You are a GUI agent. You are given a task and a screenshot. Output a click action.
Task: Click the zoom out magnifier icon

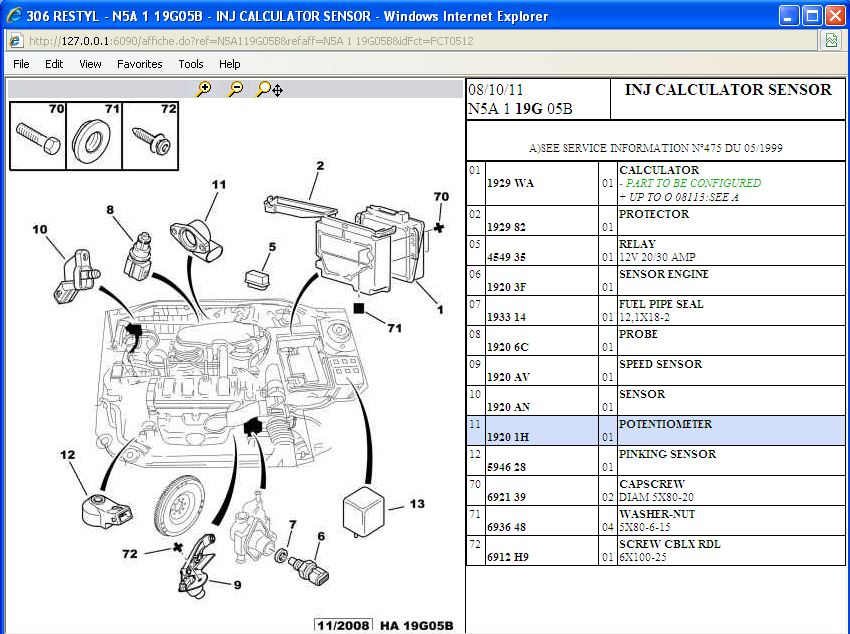(x=235, y=89)
